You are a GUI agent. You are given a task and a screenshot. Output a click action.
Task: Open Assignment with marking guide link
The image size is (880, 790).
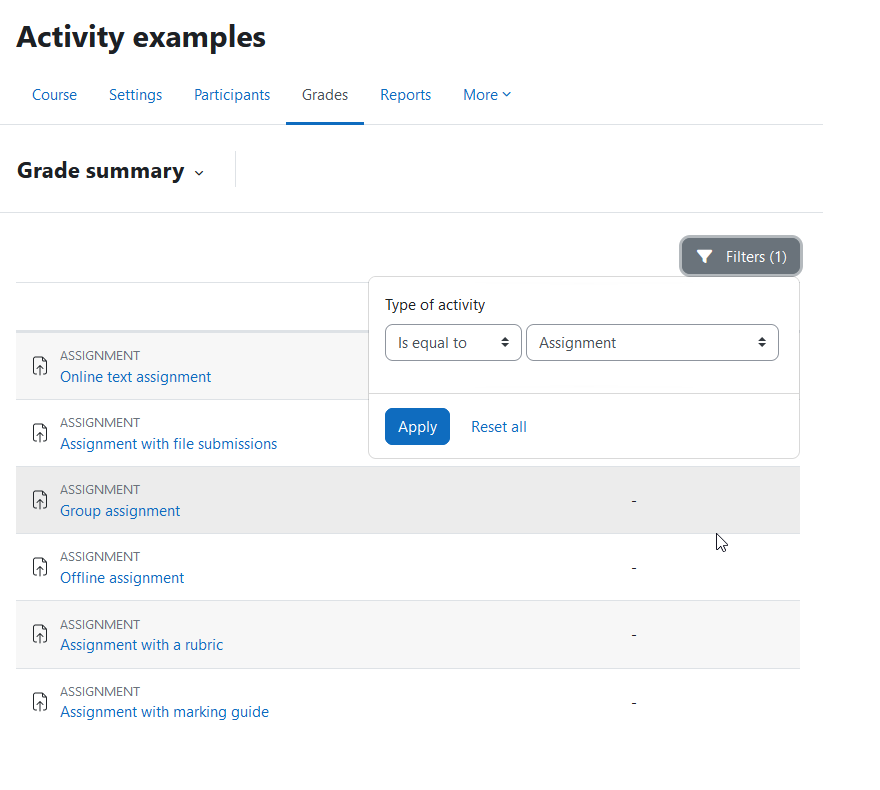[x=164, y=711]
